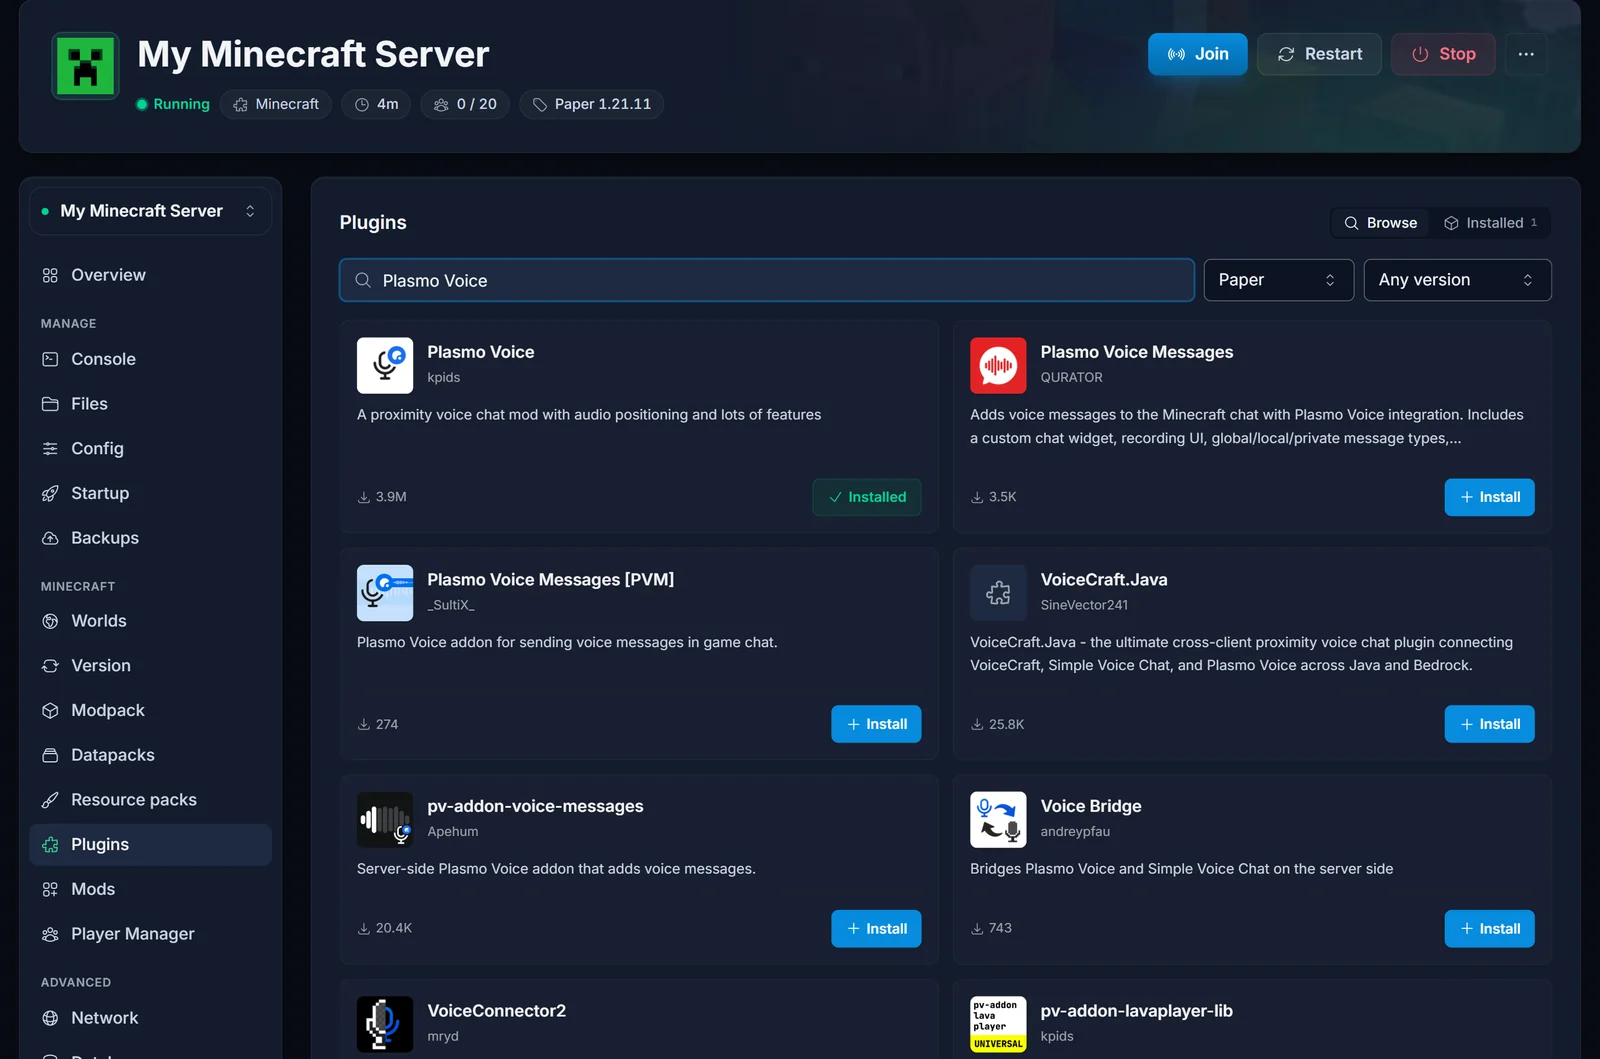Open the Version section
The height and width of the screenshot is (1059, 1600).
click(150, 666)
